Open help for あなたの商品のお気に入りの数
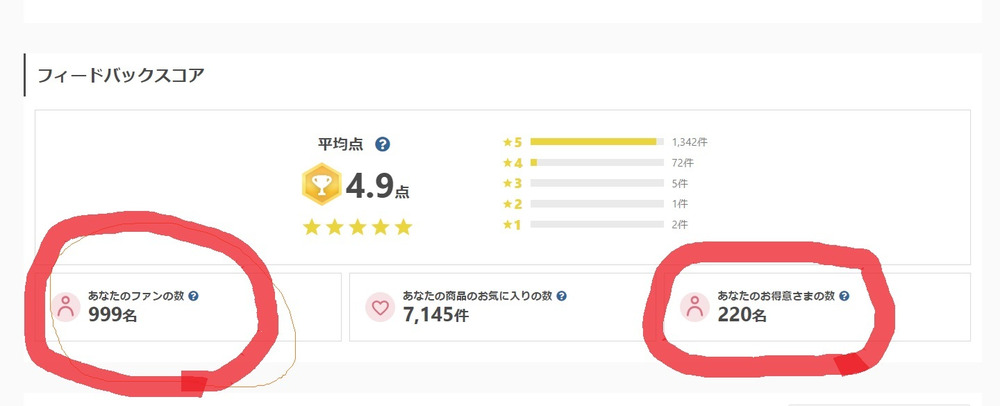This screenshot has width=1000, height=406. click(562, 297)
